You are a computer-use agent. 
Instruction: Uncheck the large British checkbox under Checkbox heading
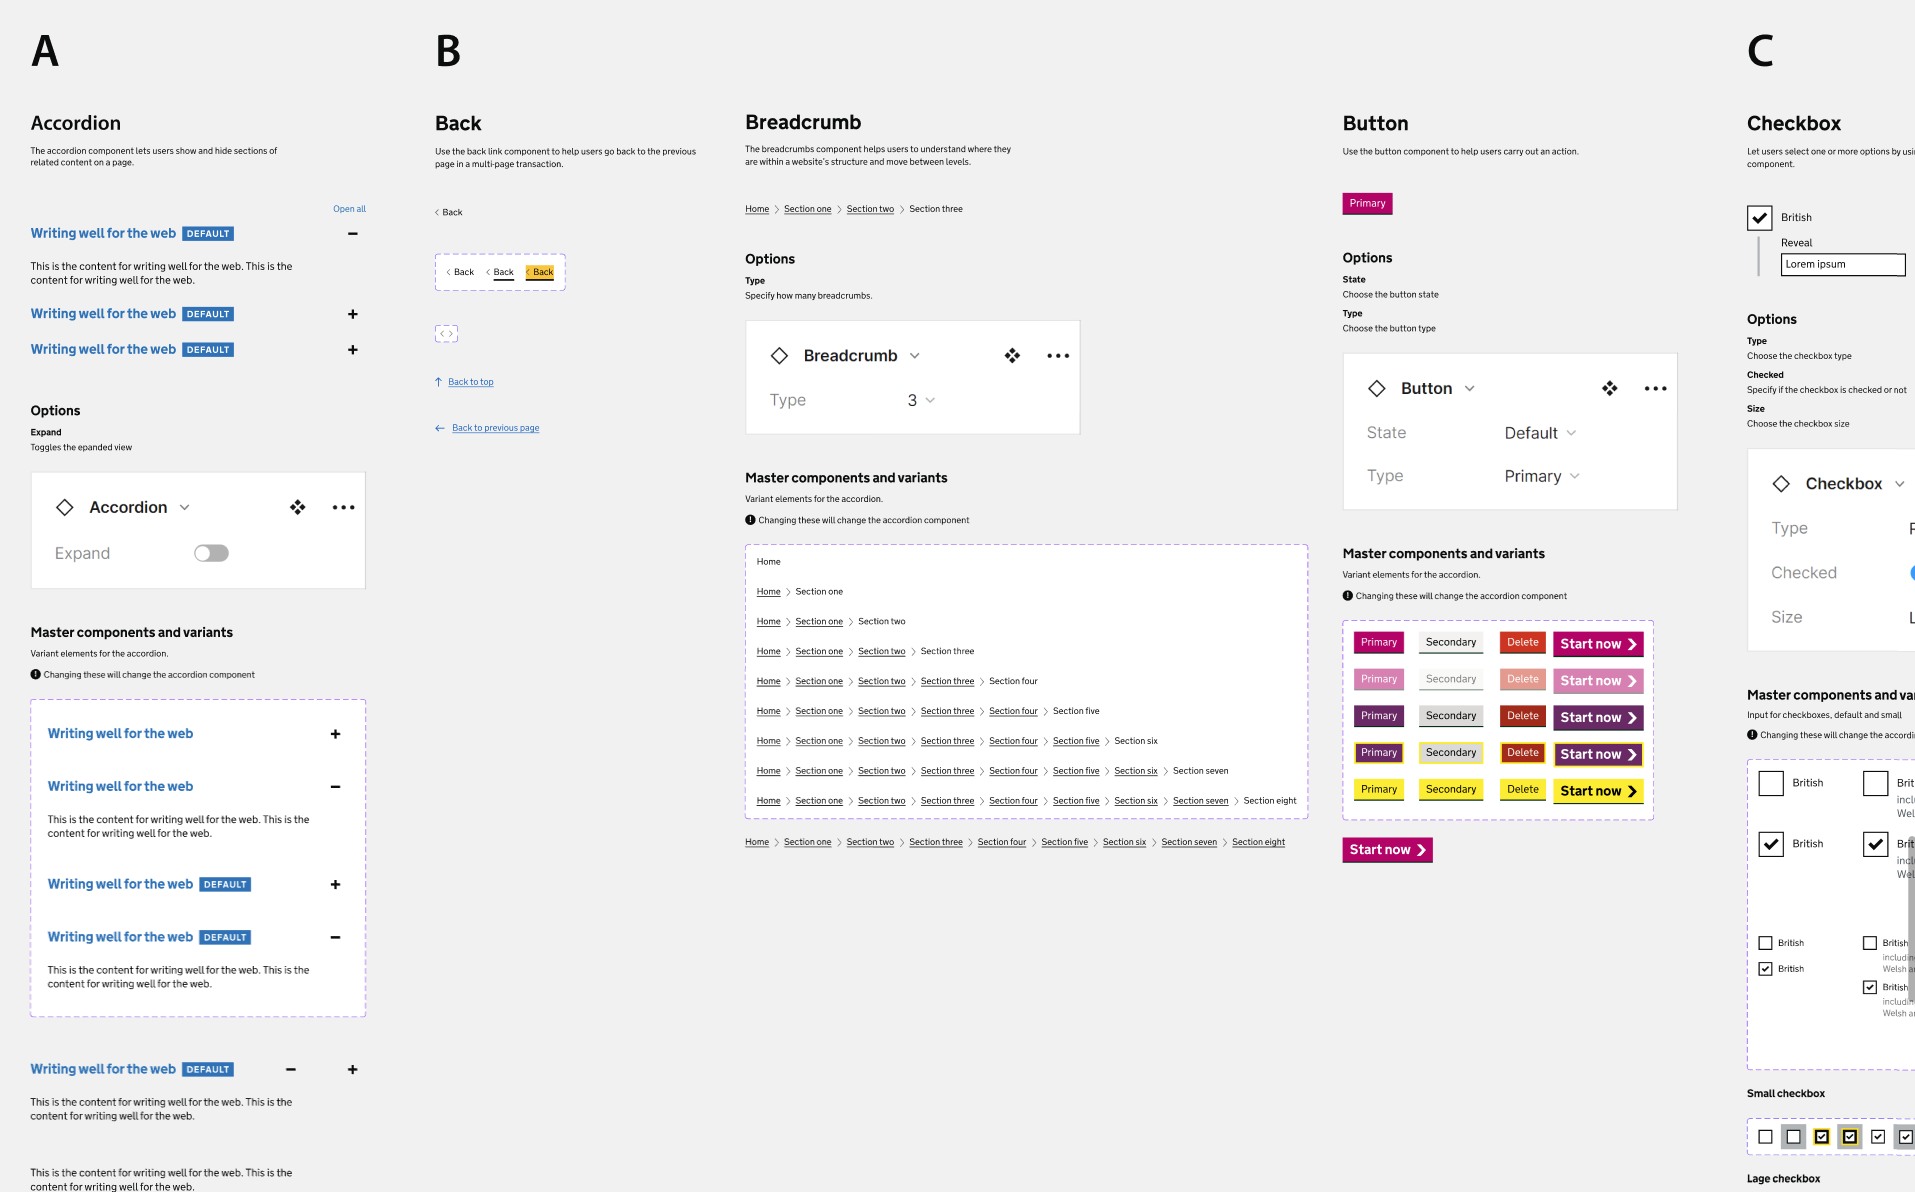(x=1760, y=218)
